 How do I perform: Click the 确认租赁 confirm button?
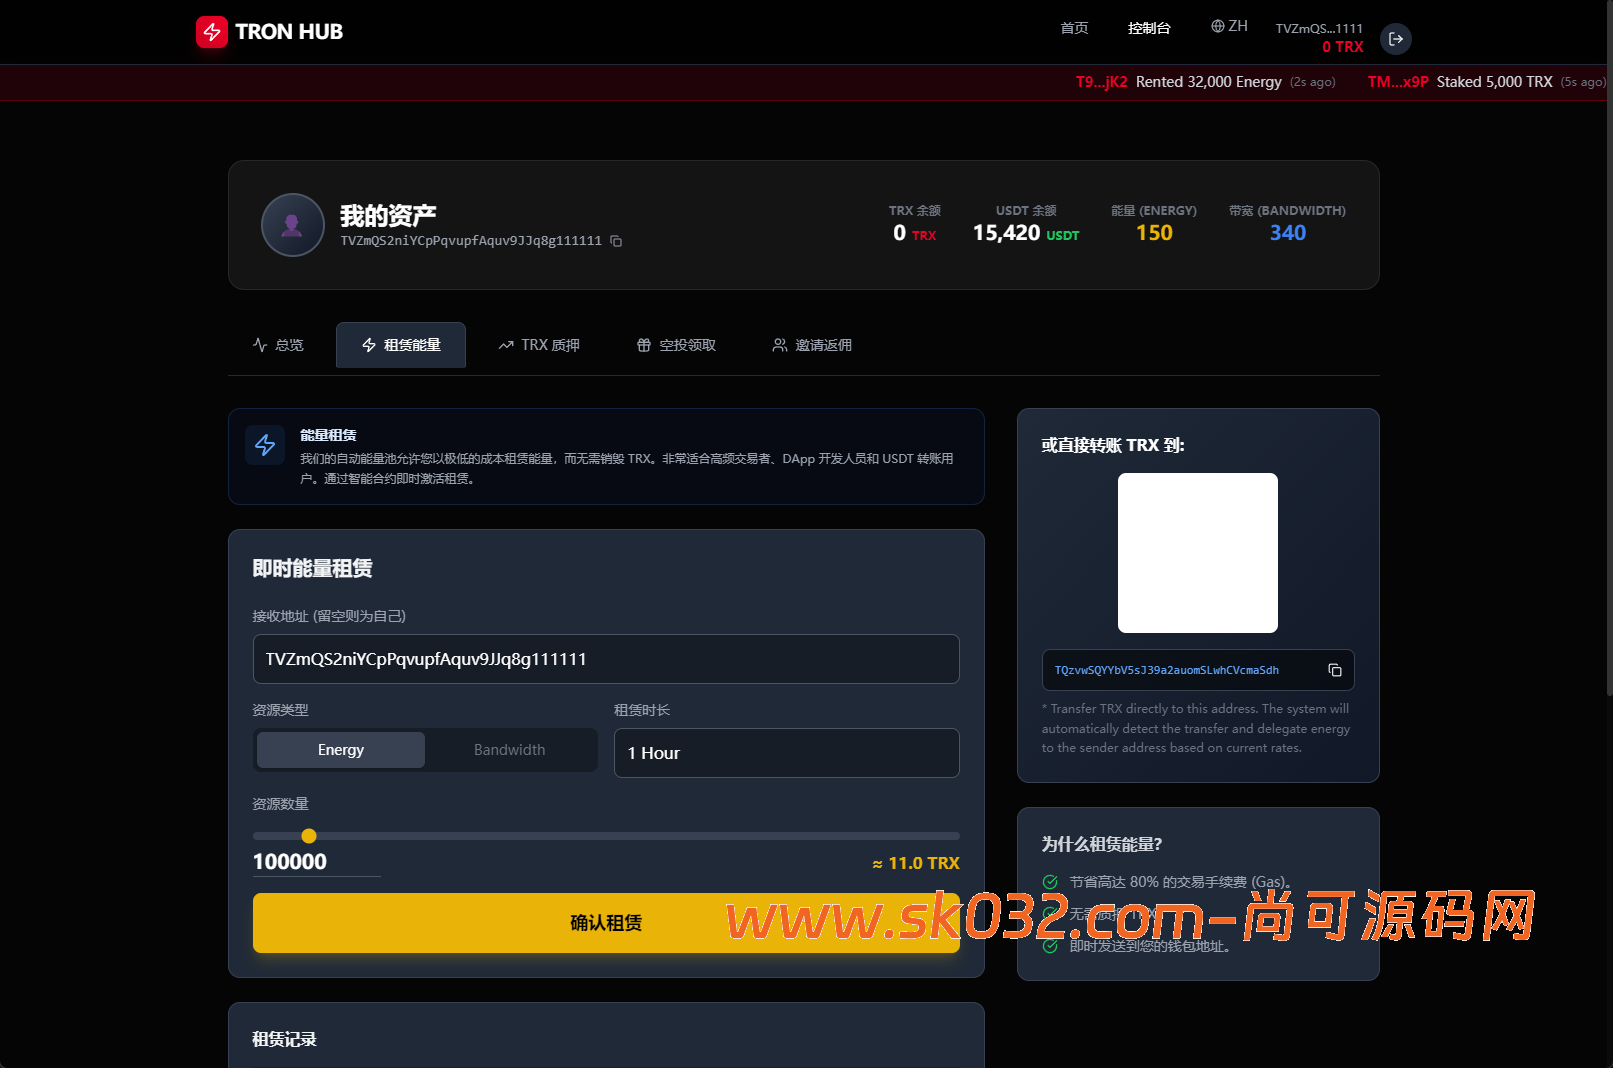pos(605,923)
